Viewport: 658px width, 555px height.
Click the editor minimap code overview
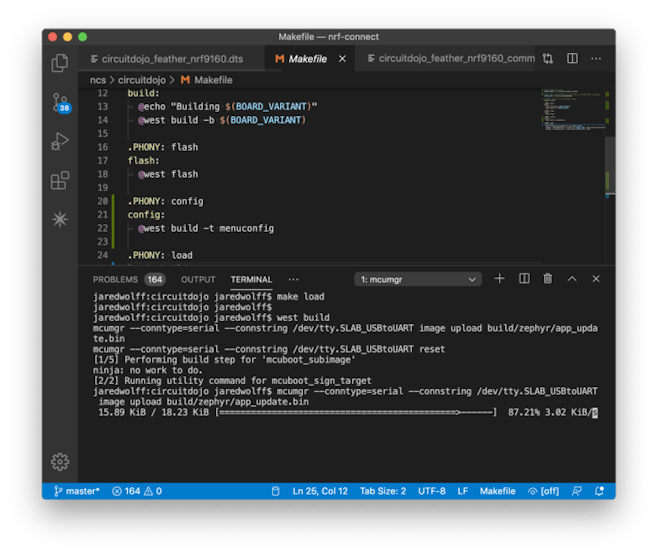point(564,112)
